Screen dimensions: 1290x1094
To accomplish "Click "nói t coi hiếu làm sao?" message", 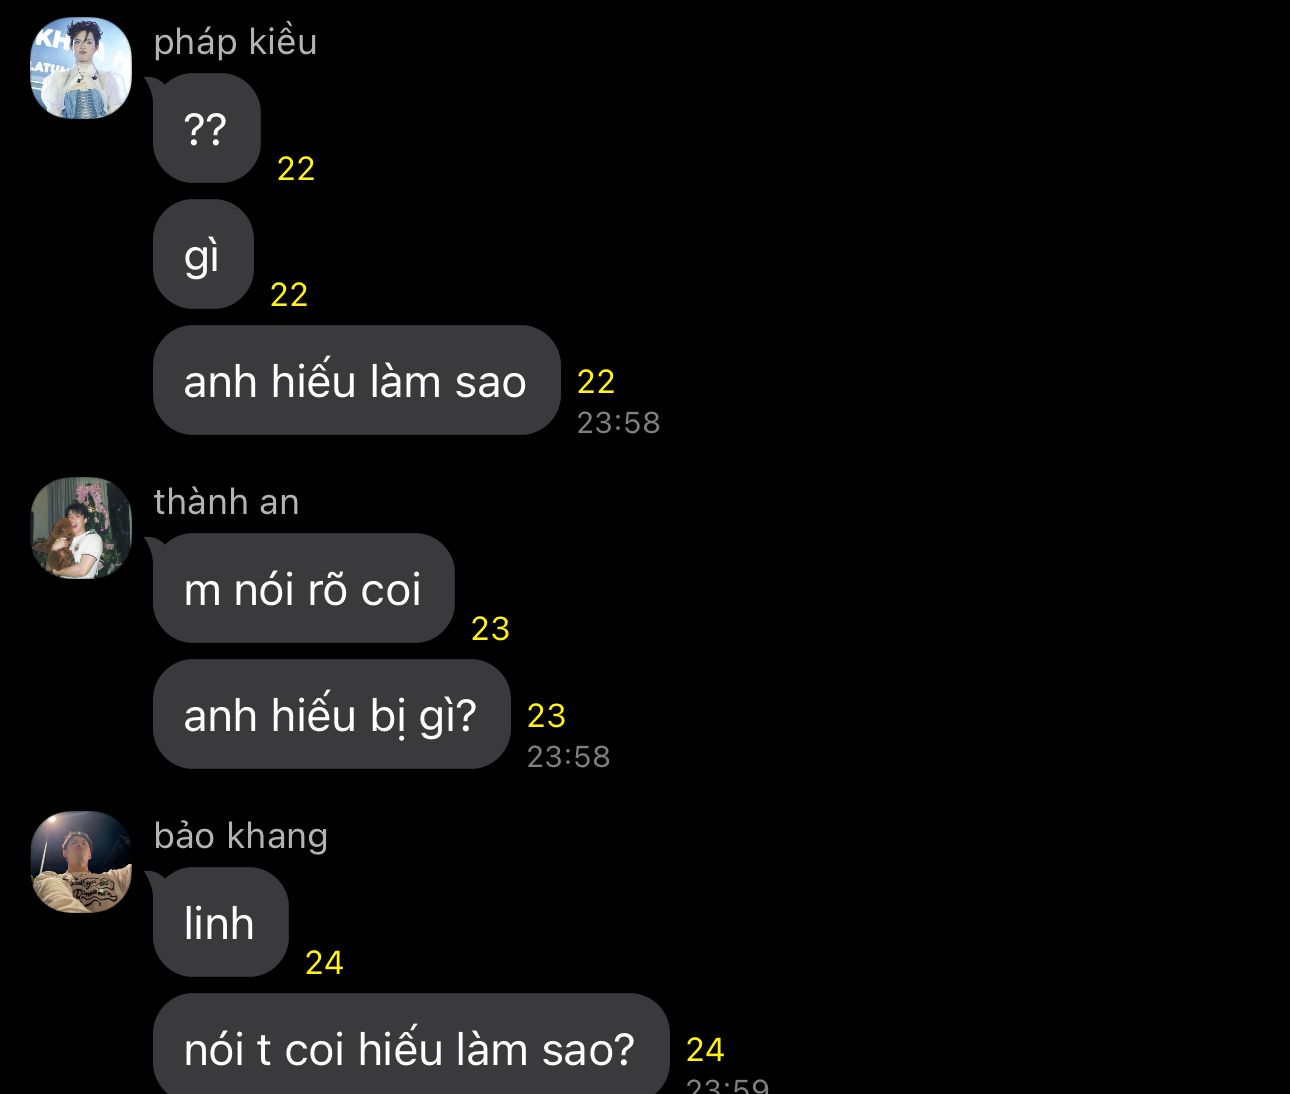I will click(410, 1048).
